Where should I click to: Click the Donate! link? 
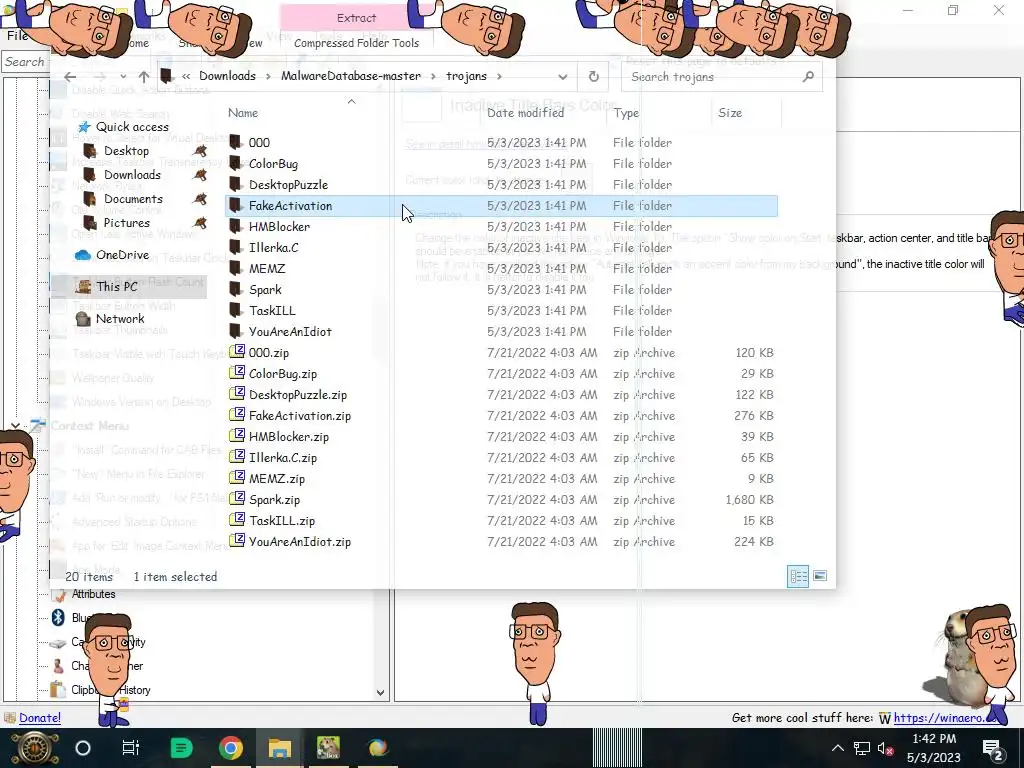pos(40,718)
